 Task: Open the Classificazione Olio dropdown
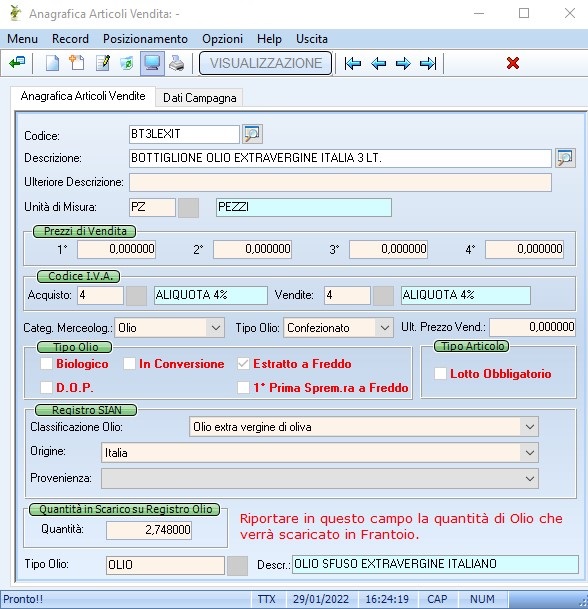(x=530, y=427)
